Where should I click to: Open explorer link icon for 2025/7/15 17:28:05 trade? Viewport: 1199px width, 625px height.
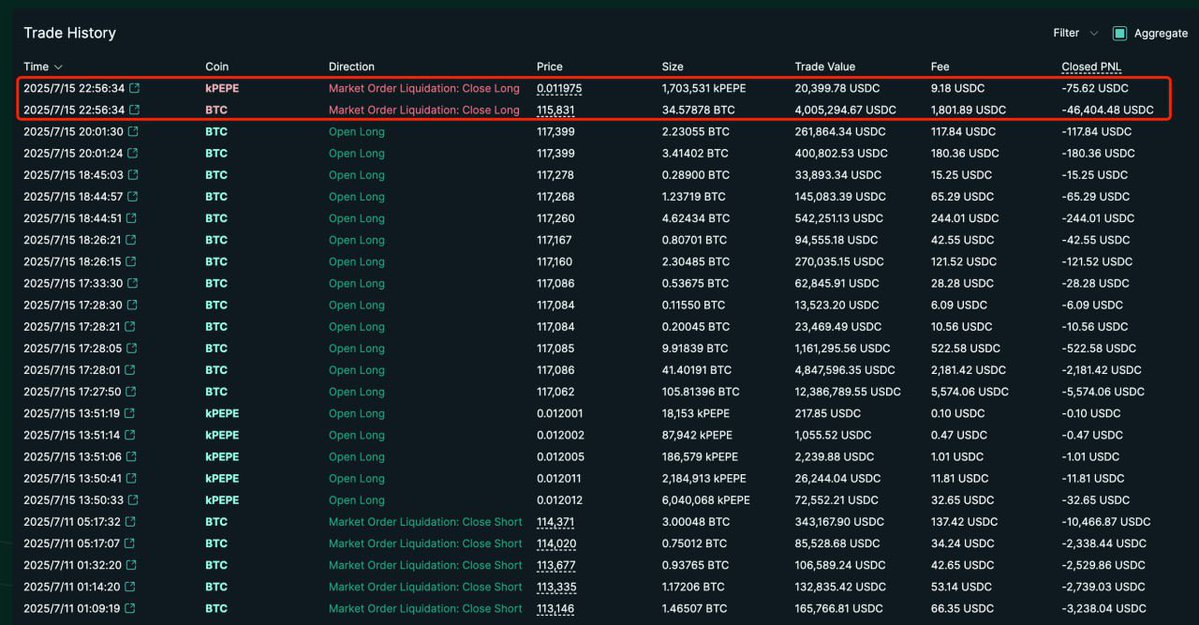point(132,348)
